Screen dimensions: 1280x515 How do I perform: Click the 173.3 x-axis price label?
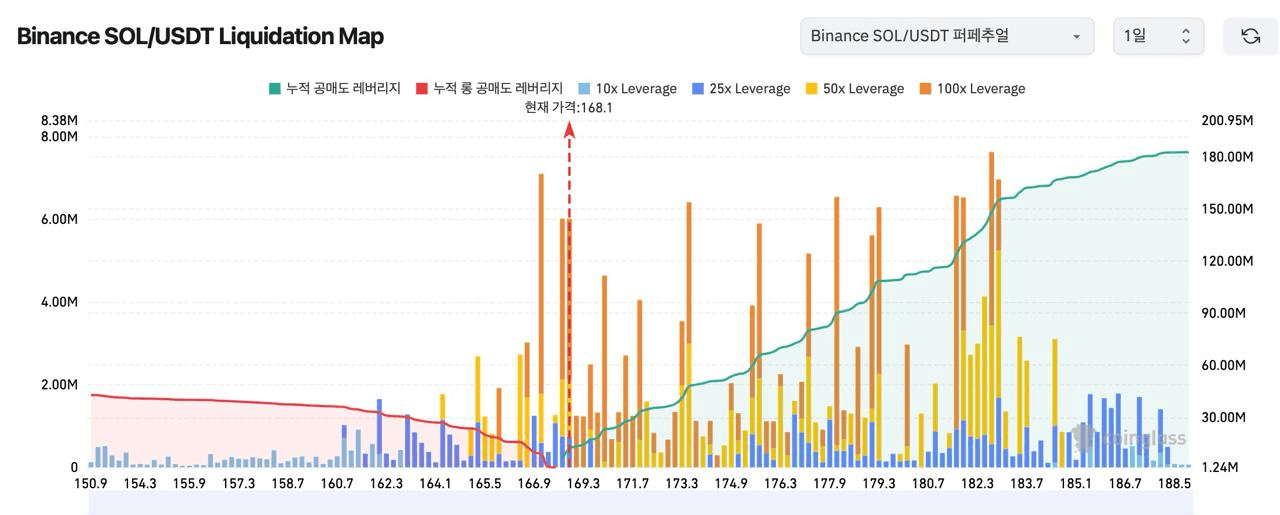click(682, 483)
